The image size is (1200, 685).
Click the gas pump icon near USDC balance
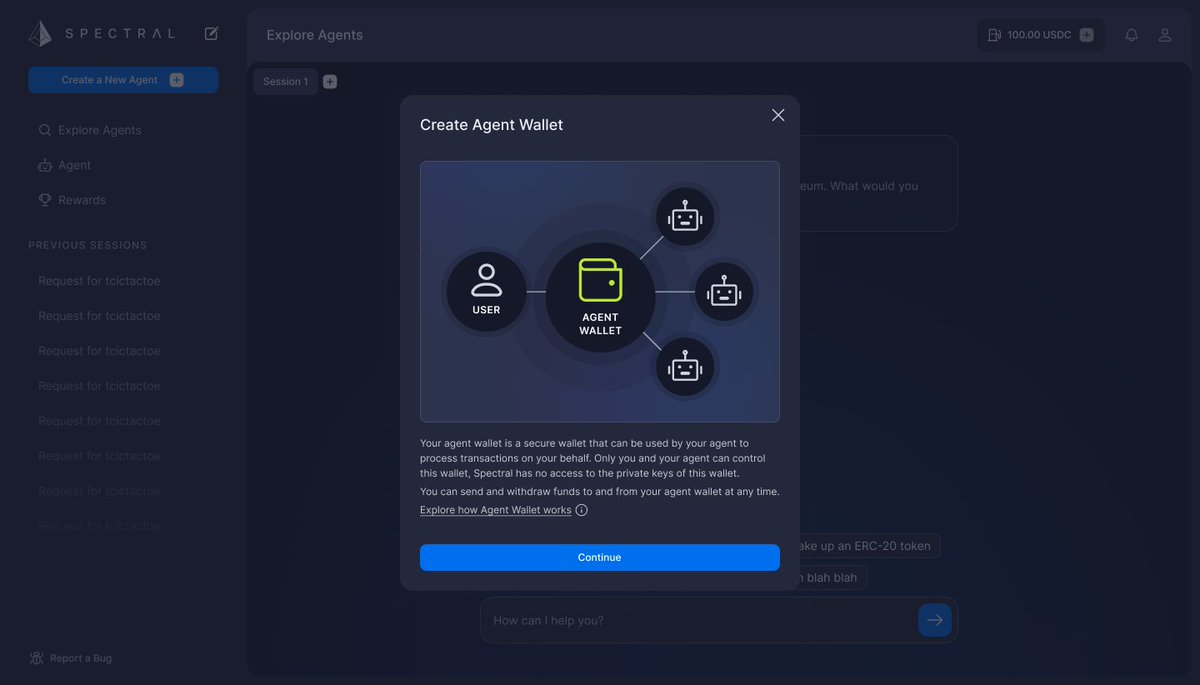pyautogui.click(x=994, y=35)
